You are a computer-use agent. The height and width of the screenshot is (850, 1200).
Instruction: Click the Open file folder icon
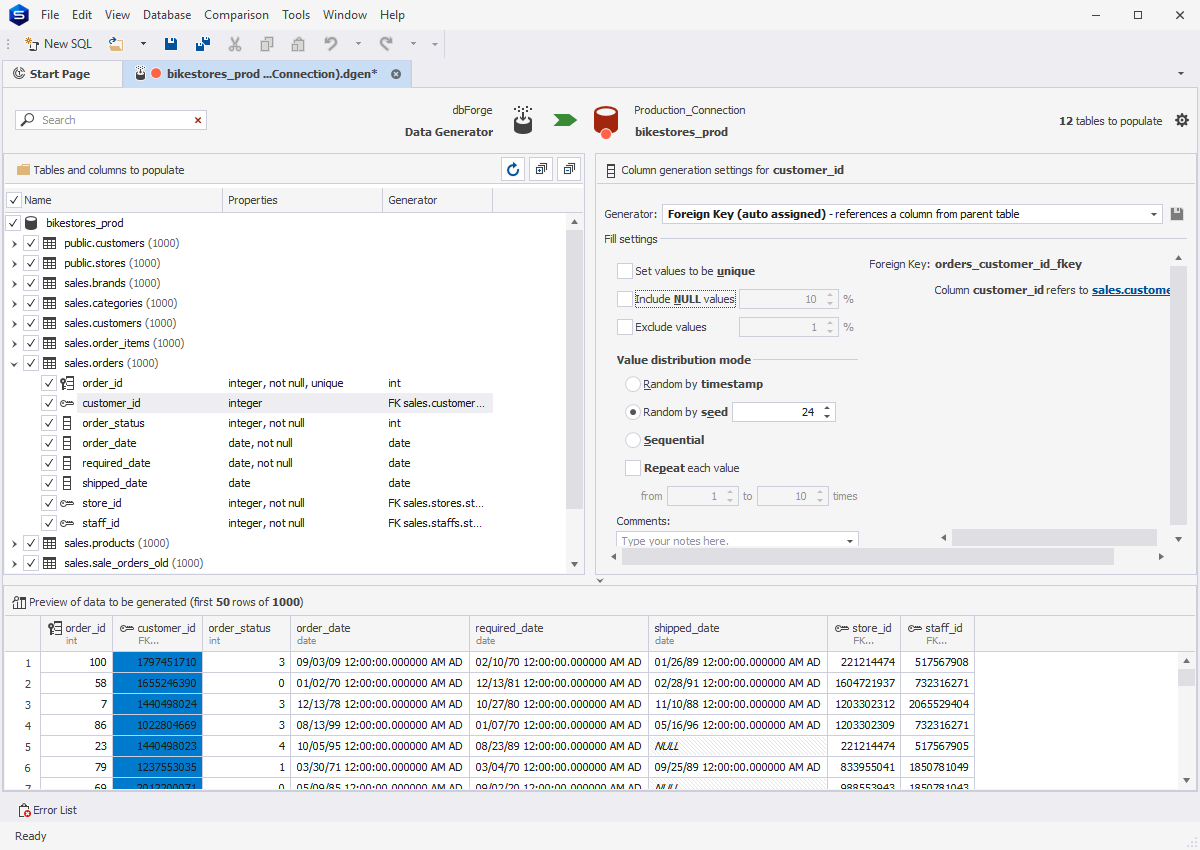coord(116,44)
